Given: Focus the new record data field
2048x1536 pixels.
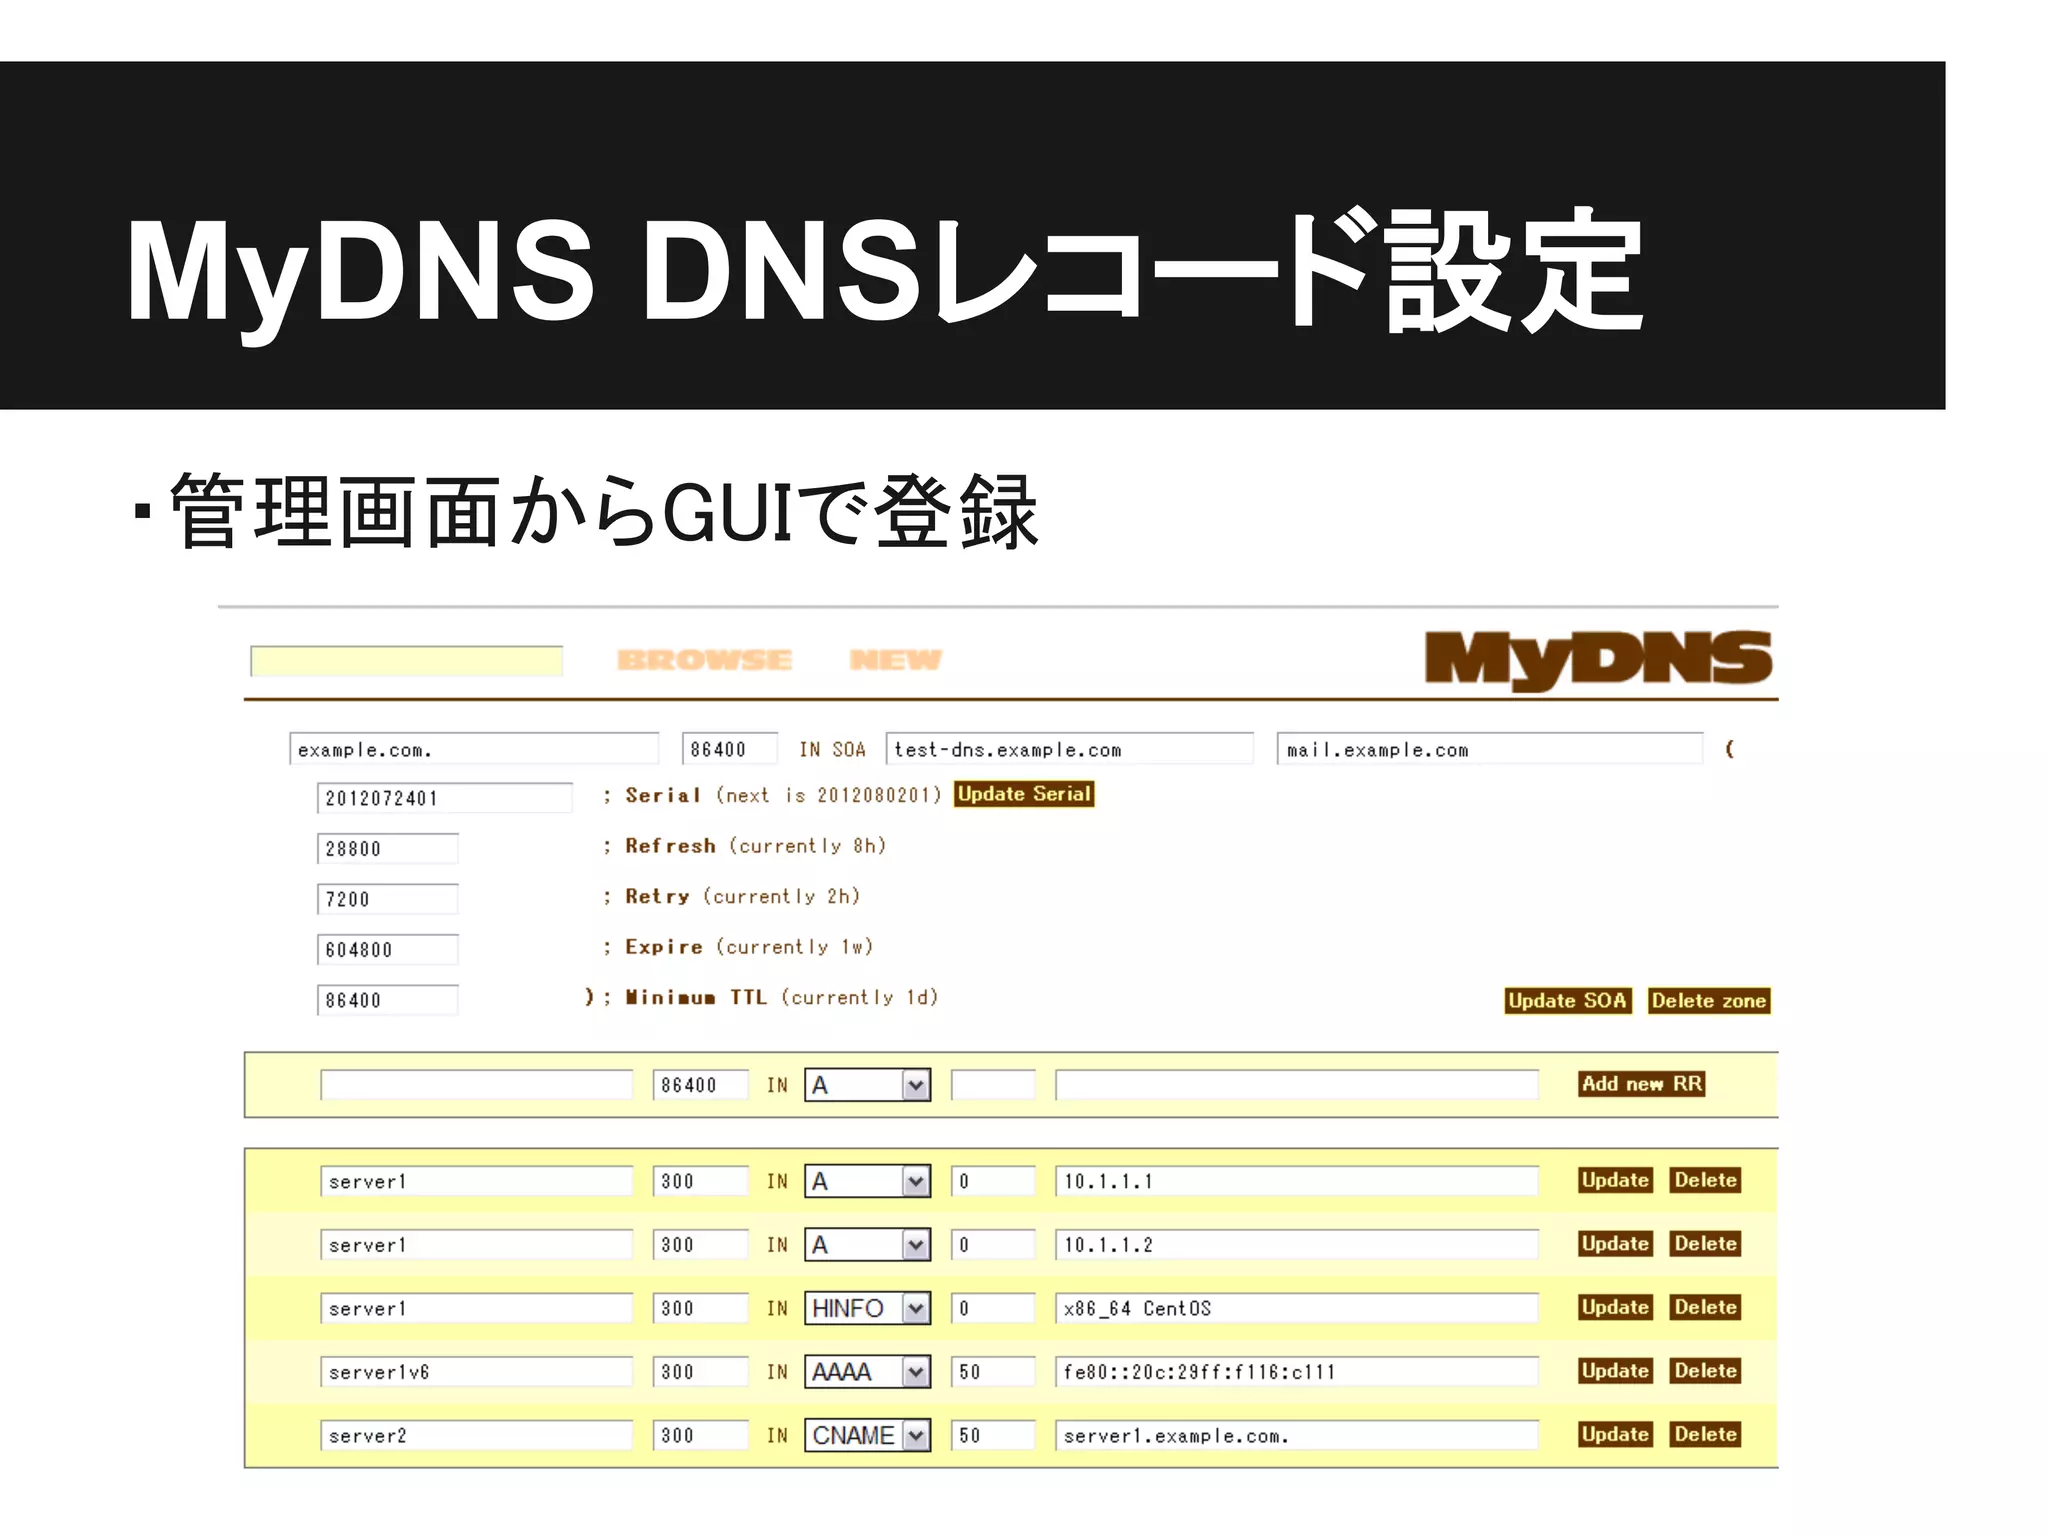Looking at the screenshot, I should [x=1296, y=1085].
